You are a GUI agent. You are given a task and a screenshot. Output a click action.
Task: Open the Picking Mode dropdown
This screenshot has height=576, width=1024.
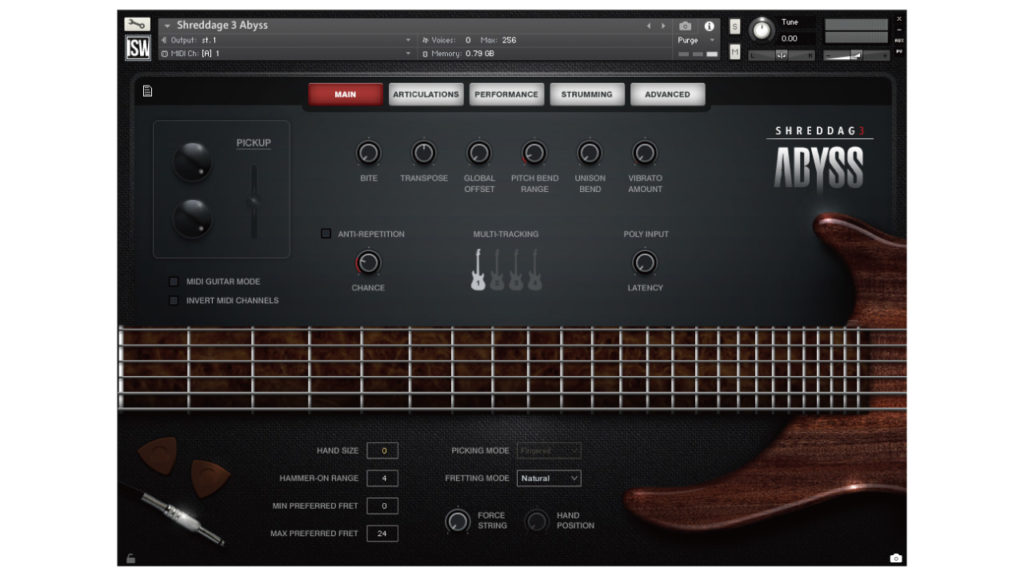(x=549, y=451)
